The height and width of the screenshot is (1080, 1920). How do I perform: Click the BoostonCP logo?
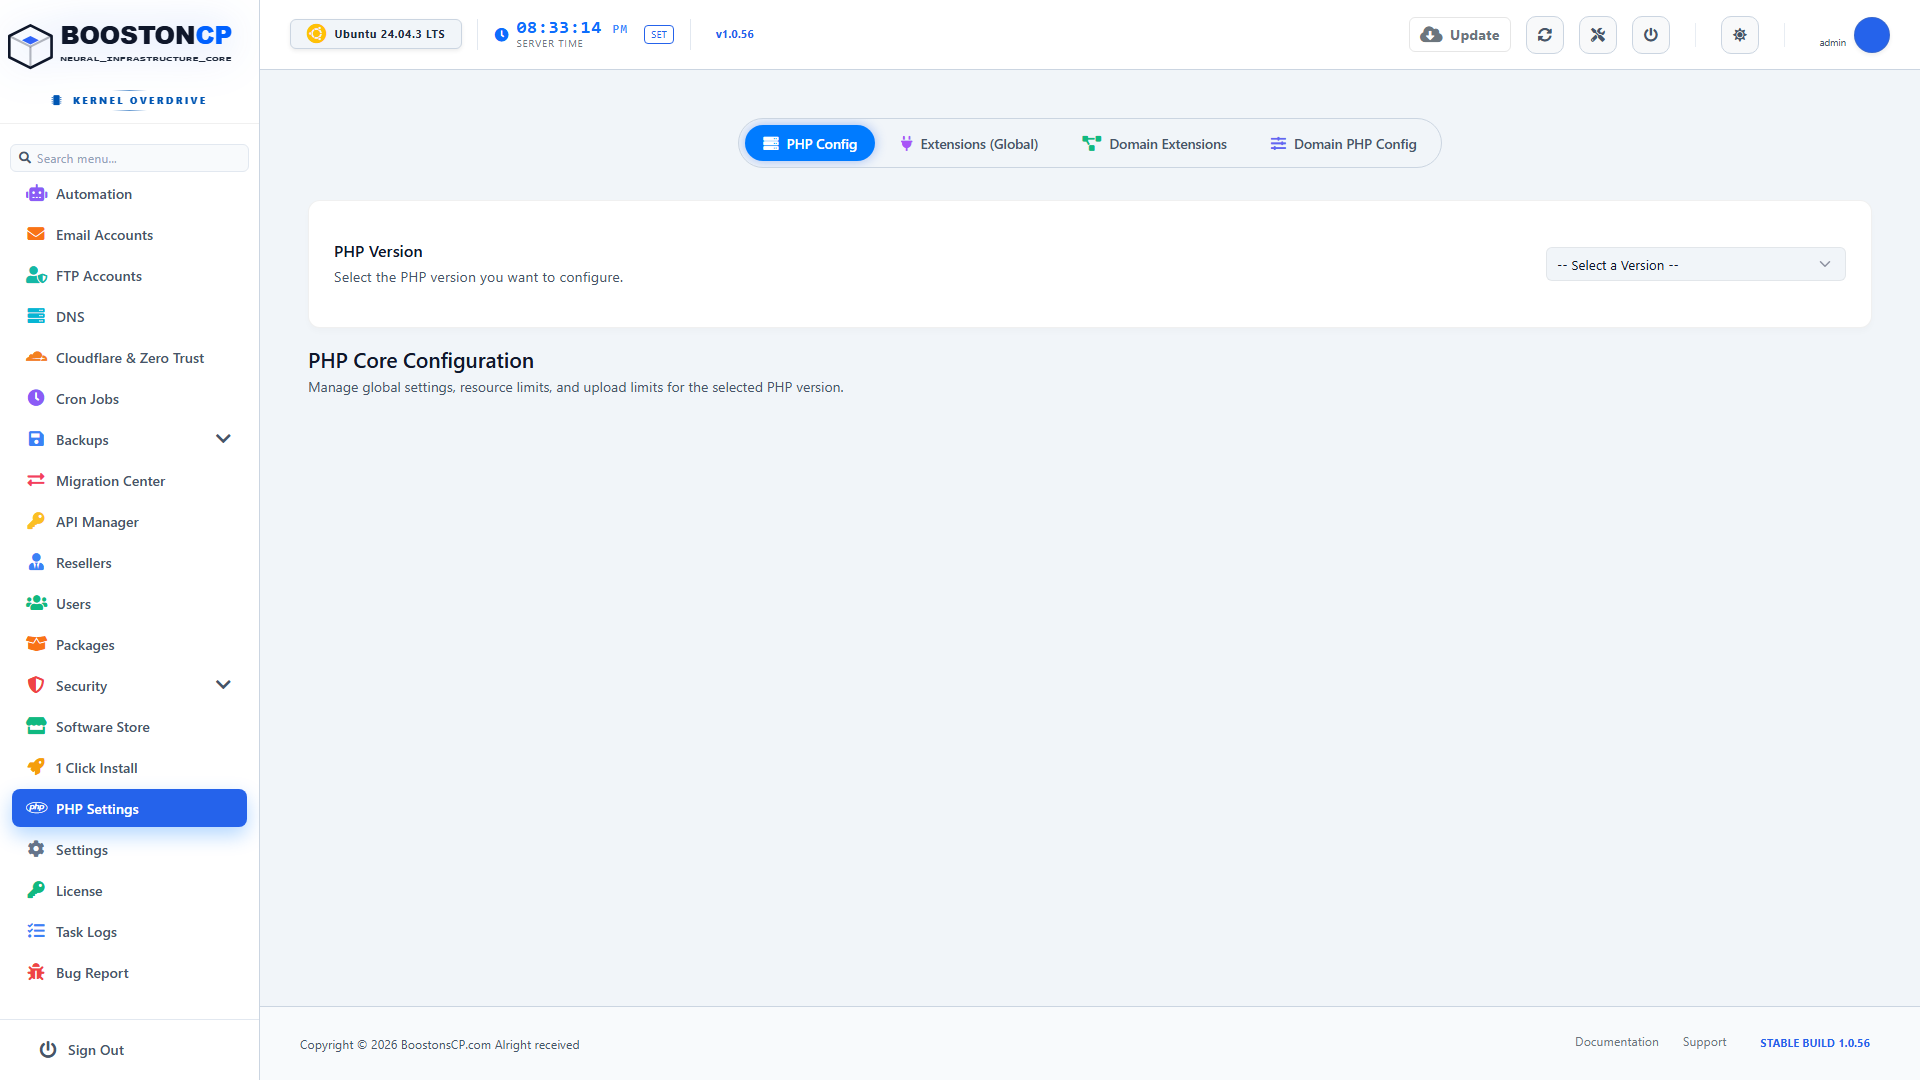click(120, 45)
